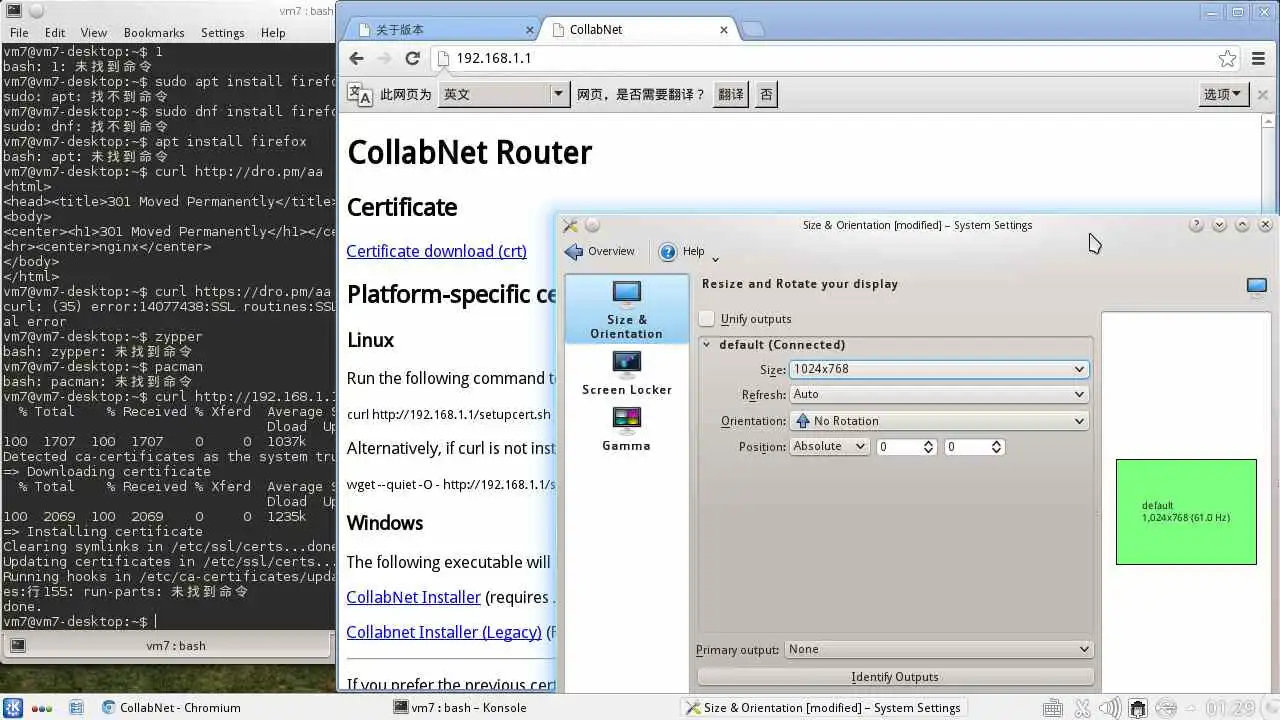Click the monitor icon near display heading

tap(1257, 286)
